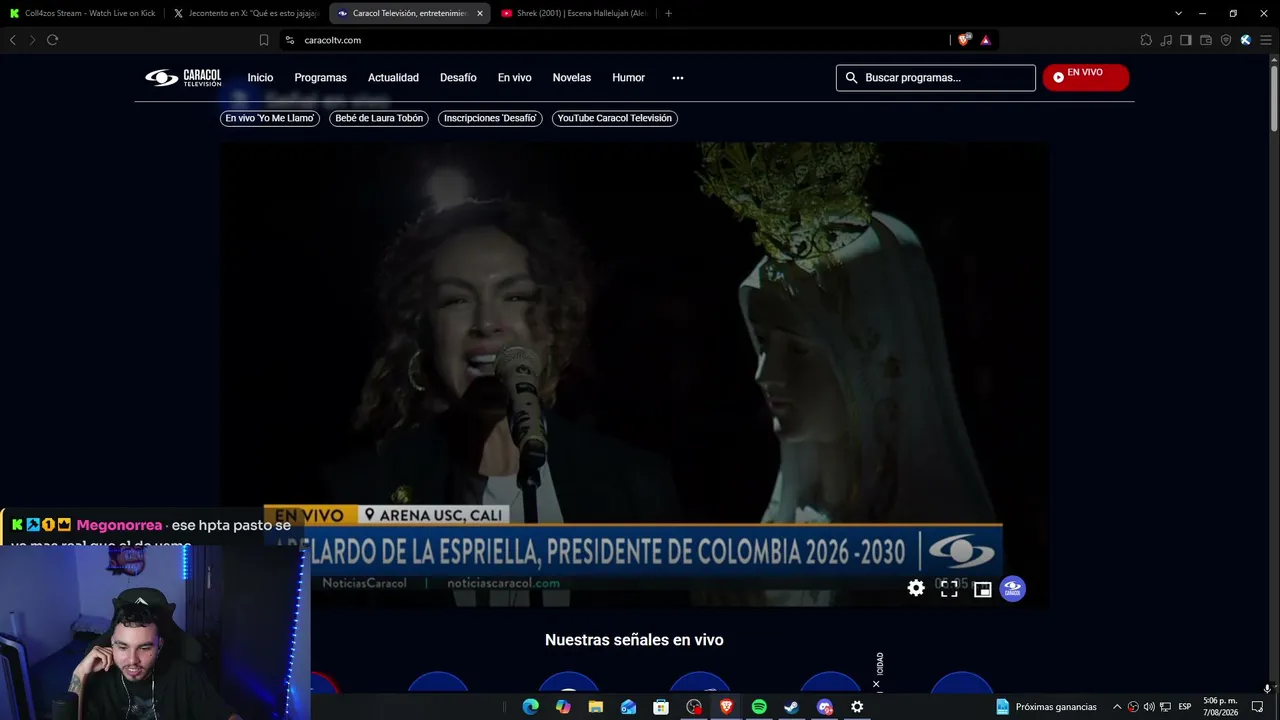
Task: Switch to the Jecontento en X tab
Action: (246, 13)
